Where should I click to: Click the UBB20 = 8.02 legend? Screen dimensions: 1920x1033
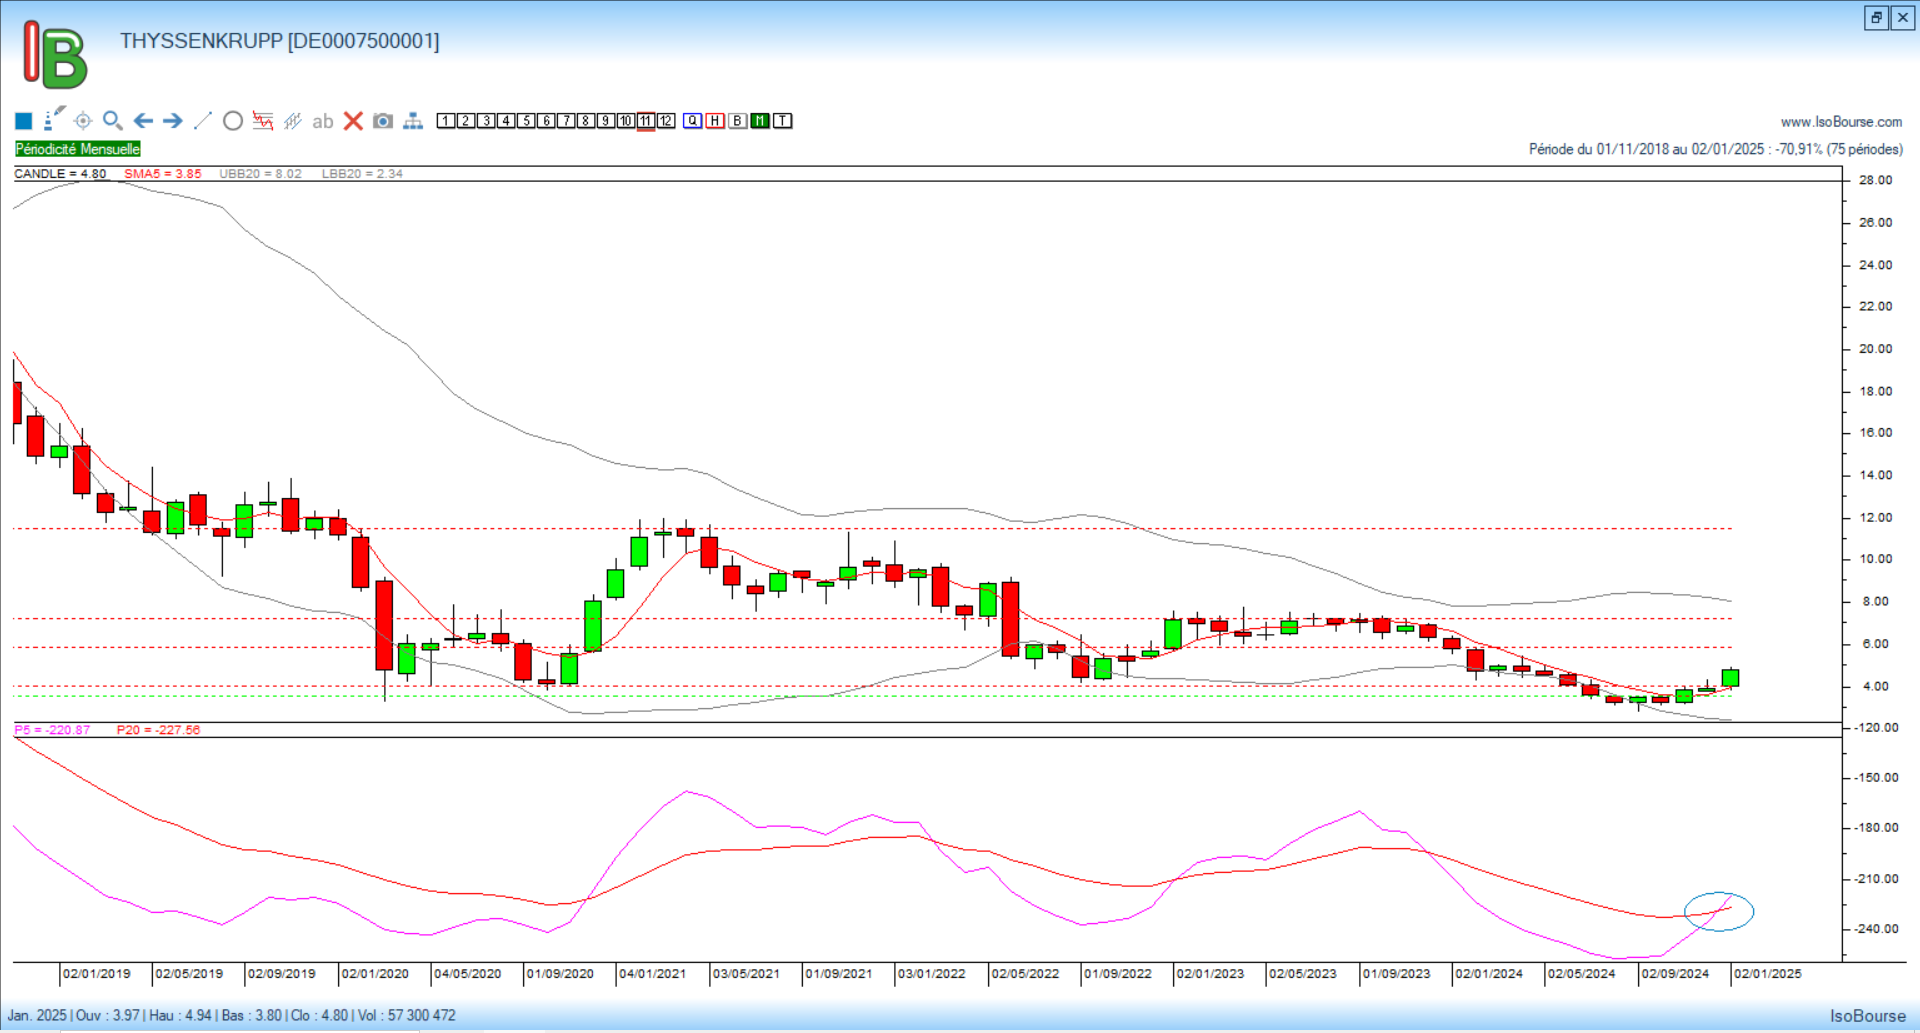pos(260,173)
